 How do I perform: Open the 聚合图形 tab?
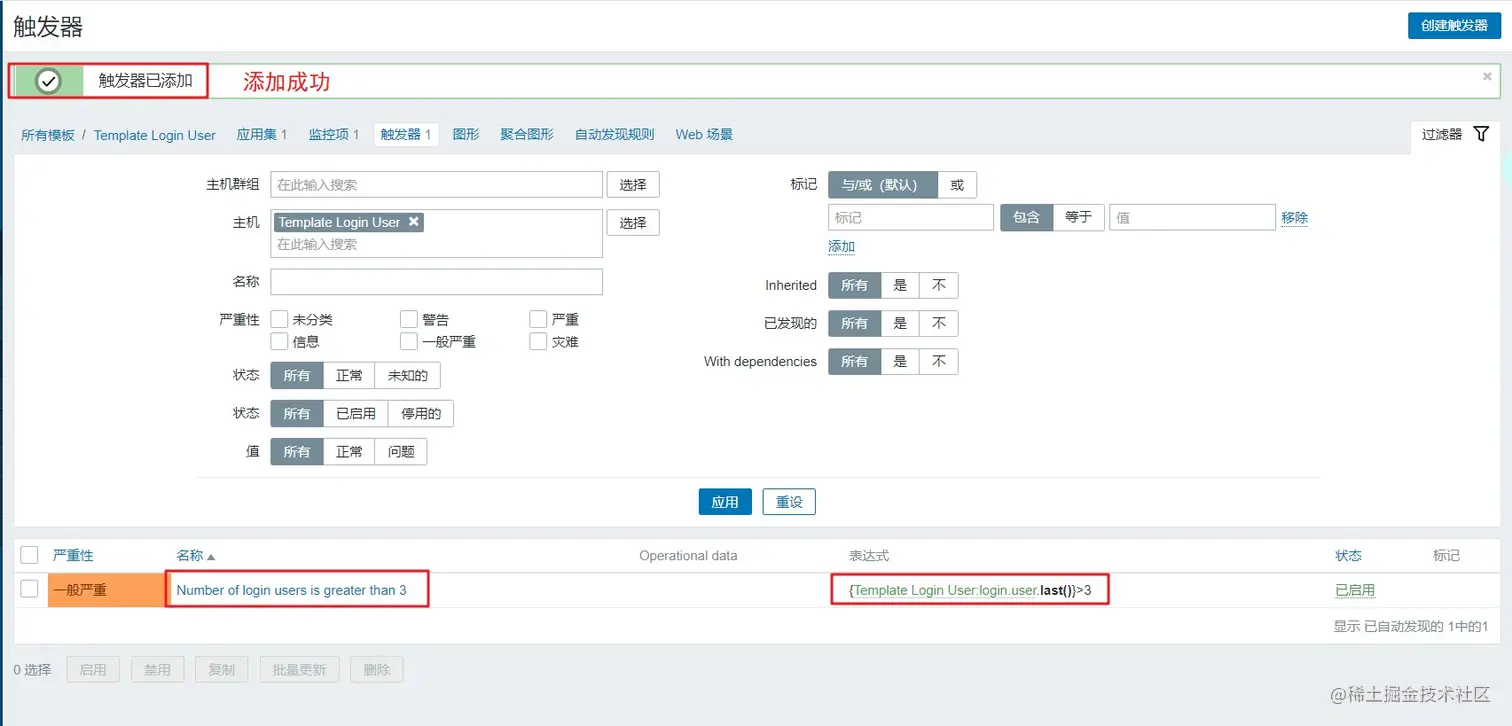[x=527, y=134]
